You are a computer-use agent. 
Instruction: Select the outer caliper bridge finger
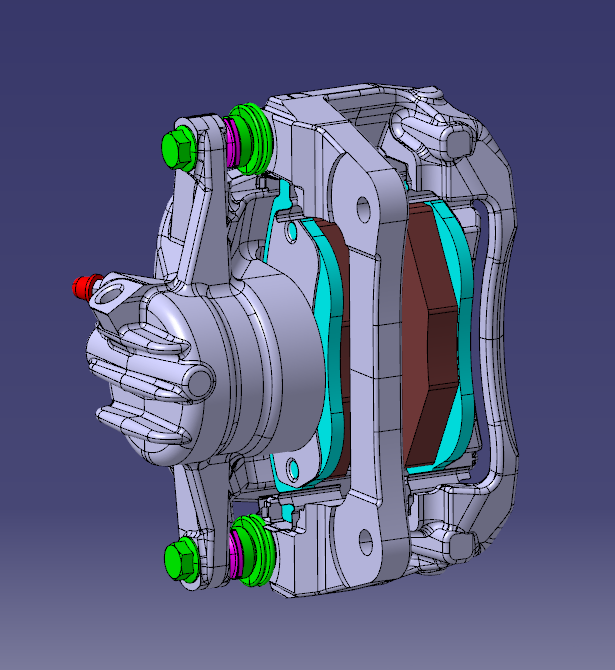point(496,338)
